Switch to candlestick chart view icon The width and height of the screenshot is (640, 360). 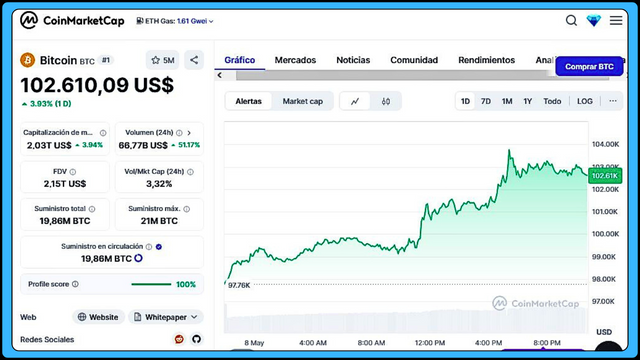pyautogui.click(x=386, y=101)
